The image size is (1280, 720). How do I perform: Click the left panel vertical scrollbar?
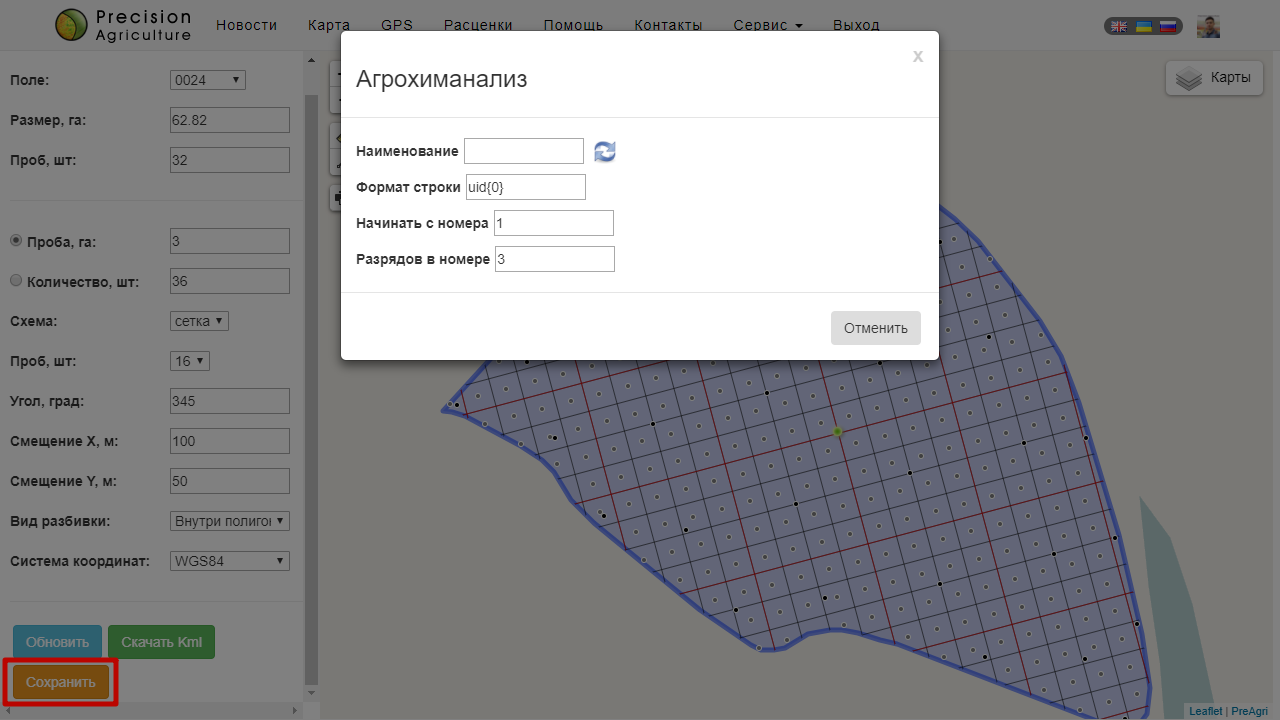click(x=310, y=380)
